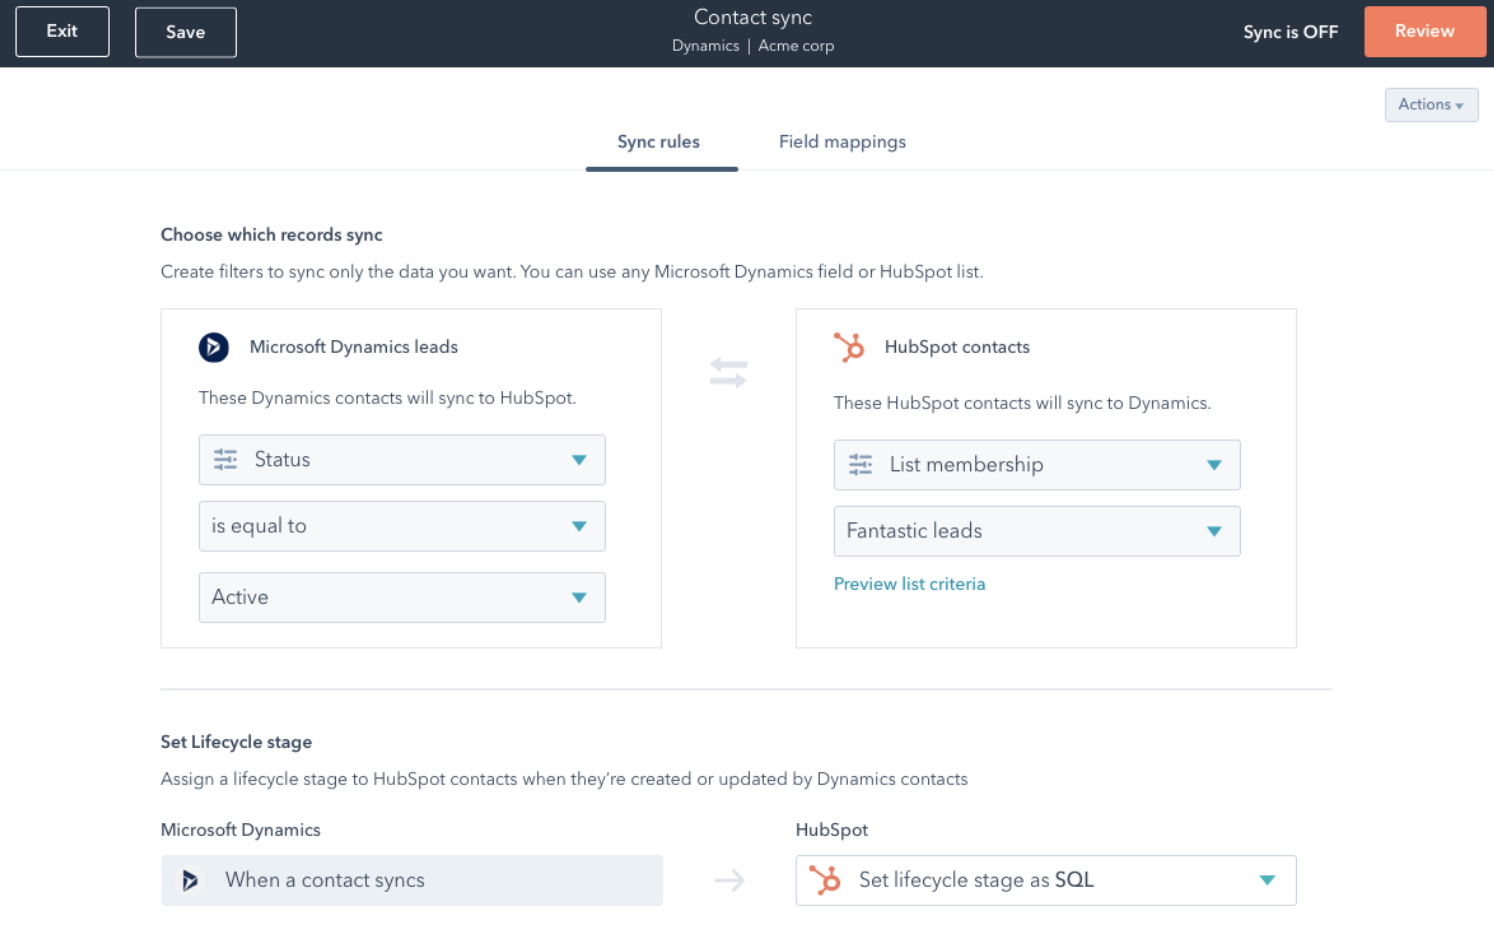Click the Dynamics icon in When a contact syncs
This screenshot has height=932, width=1494.
[x=190, y=880]
